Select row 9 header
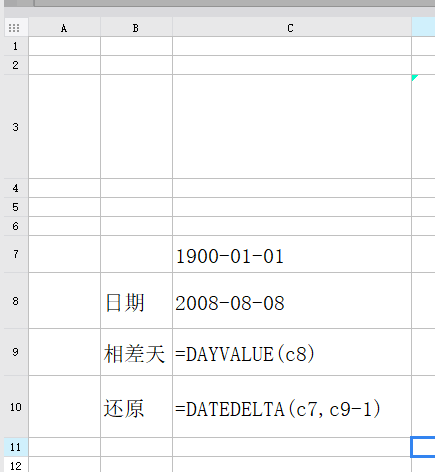Image resolution: width=435 pixels, height=472 pixels. coord(16,352)
